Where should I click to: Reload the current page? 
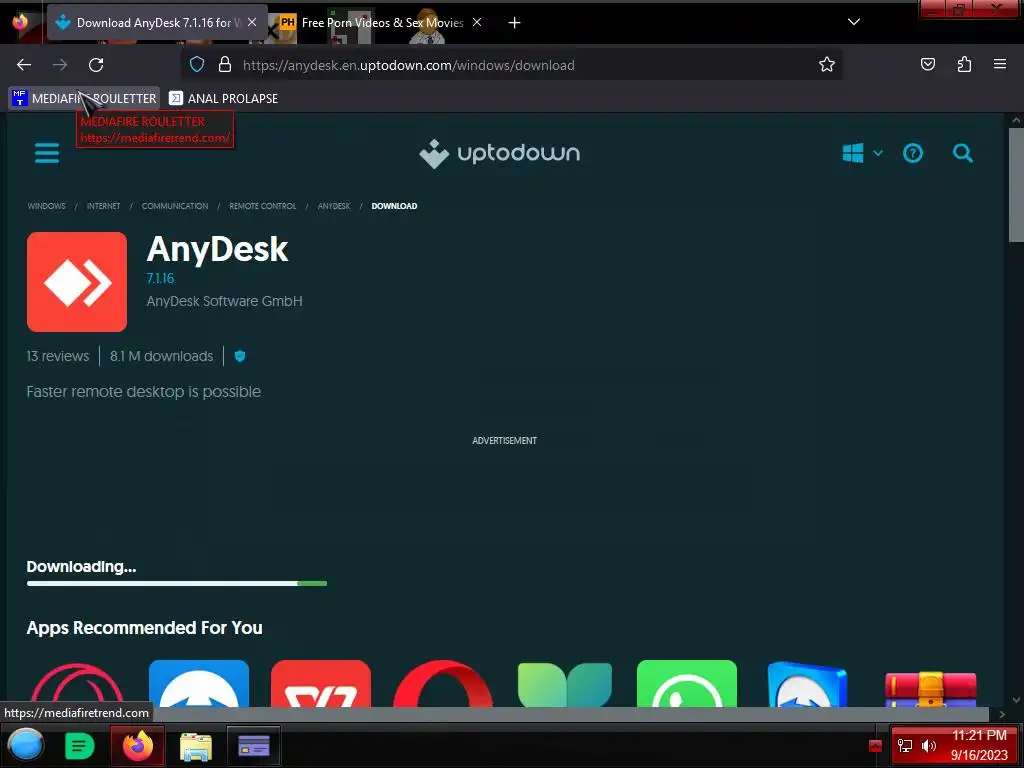click(x=96, y=65)
